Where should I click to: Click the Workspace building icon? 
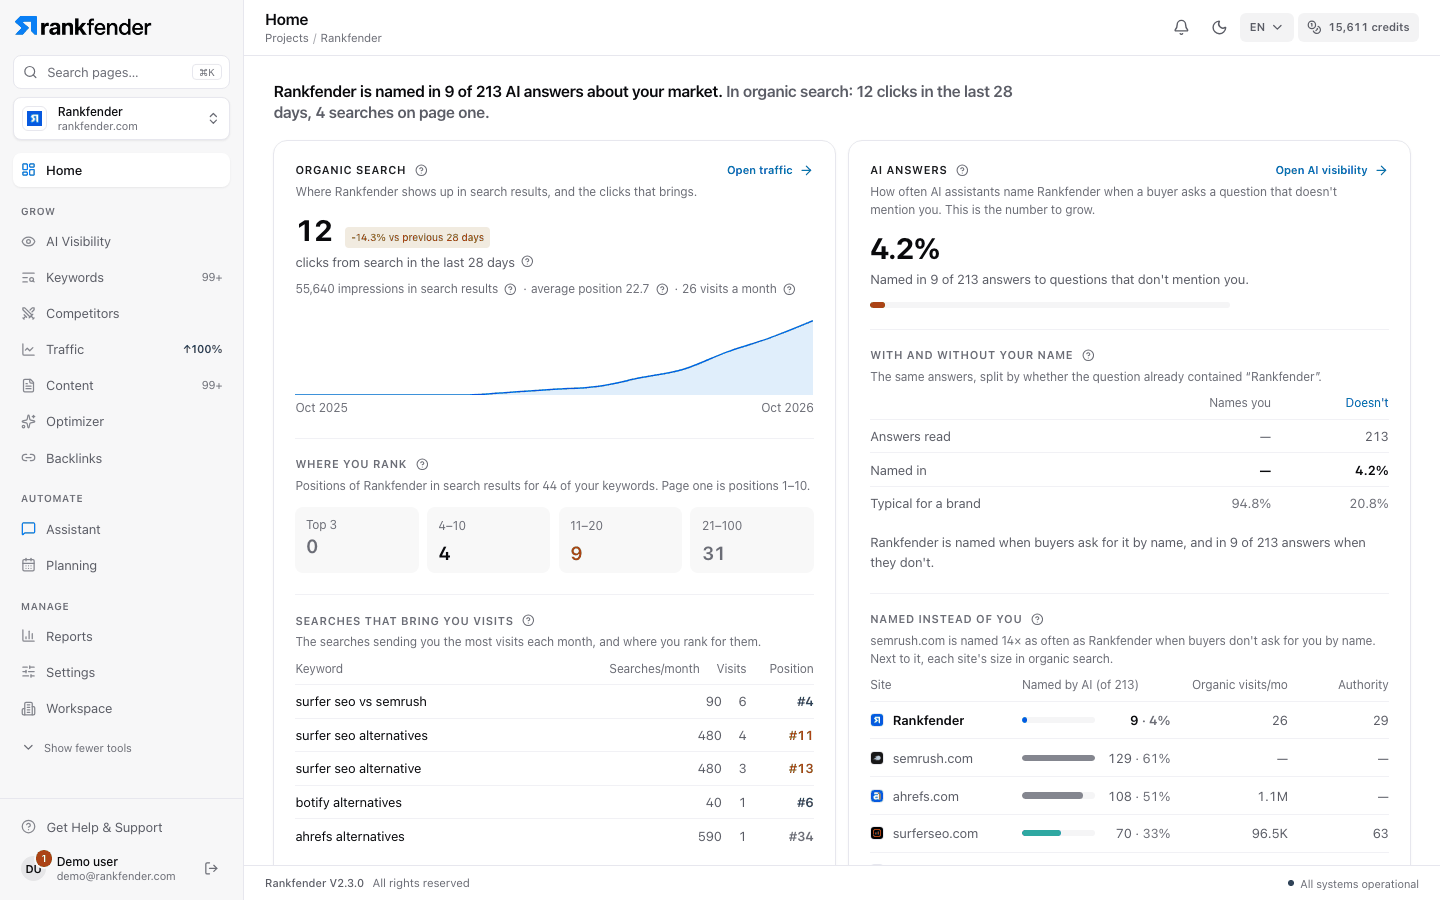point(28,708)
